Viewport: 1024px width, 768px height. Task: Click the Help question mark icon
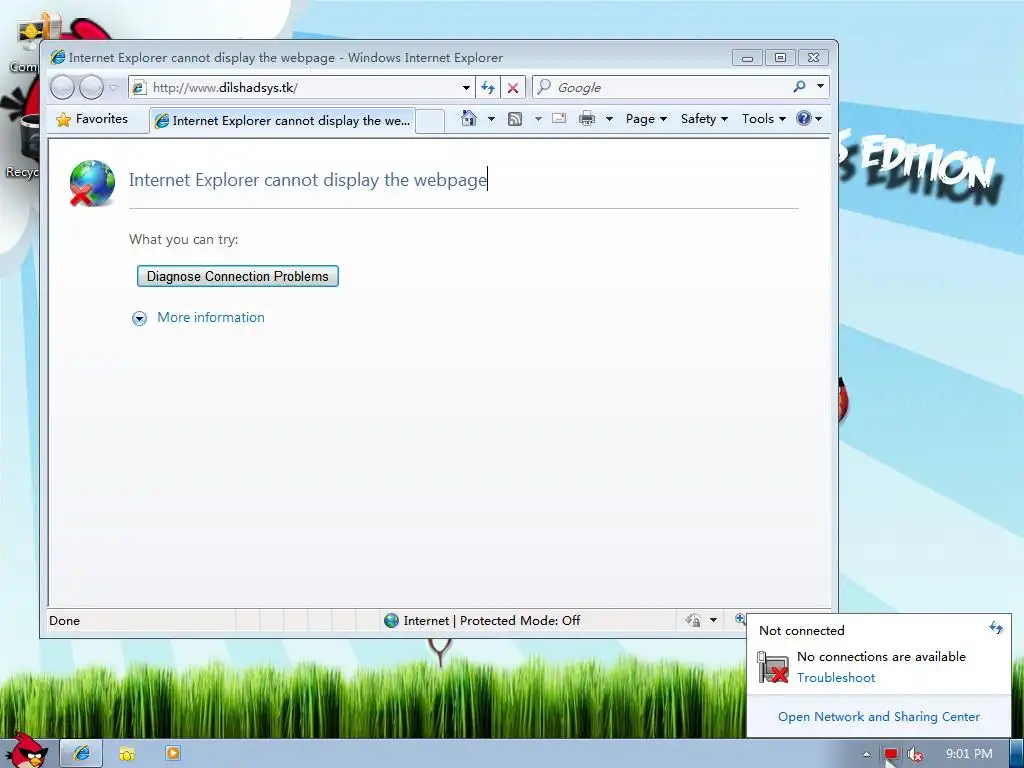(804, 118)
